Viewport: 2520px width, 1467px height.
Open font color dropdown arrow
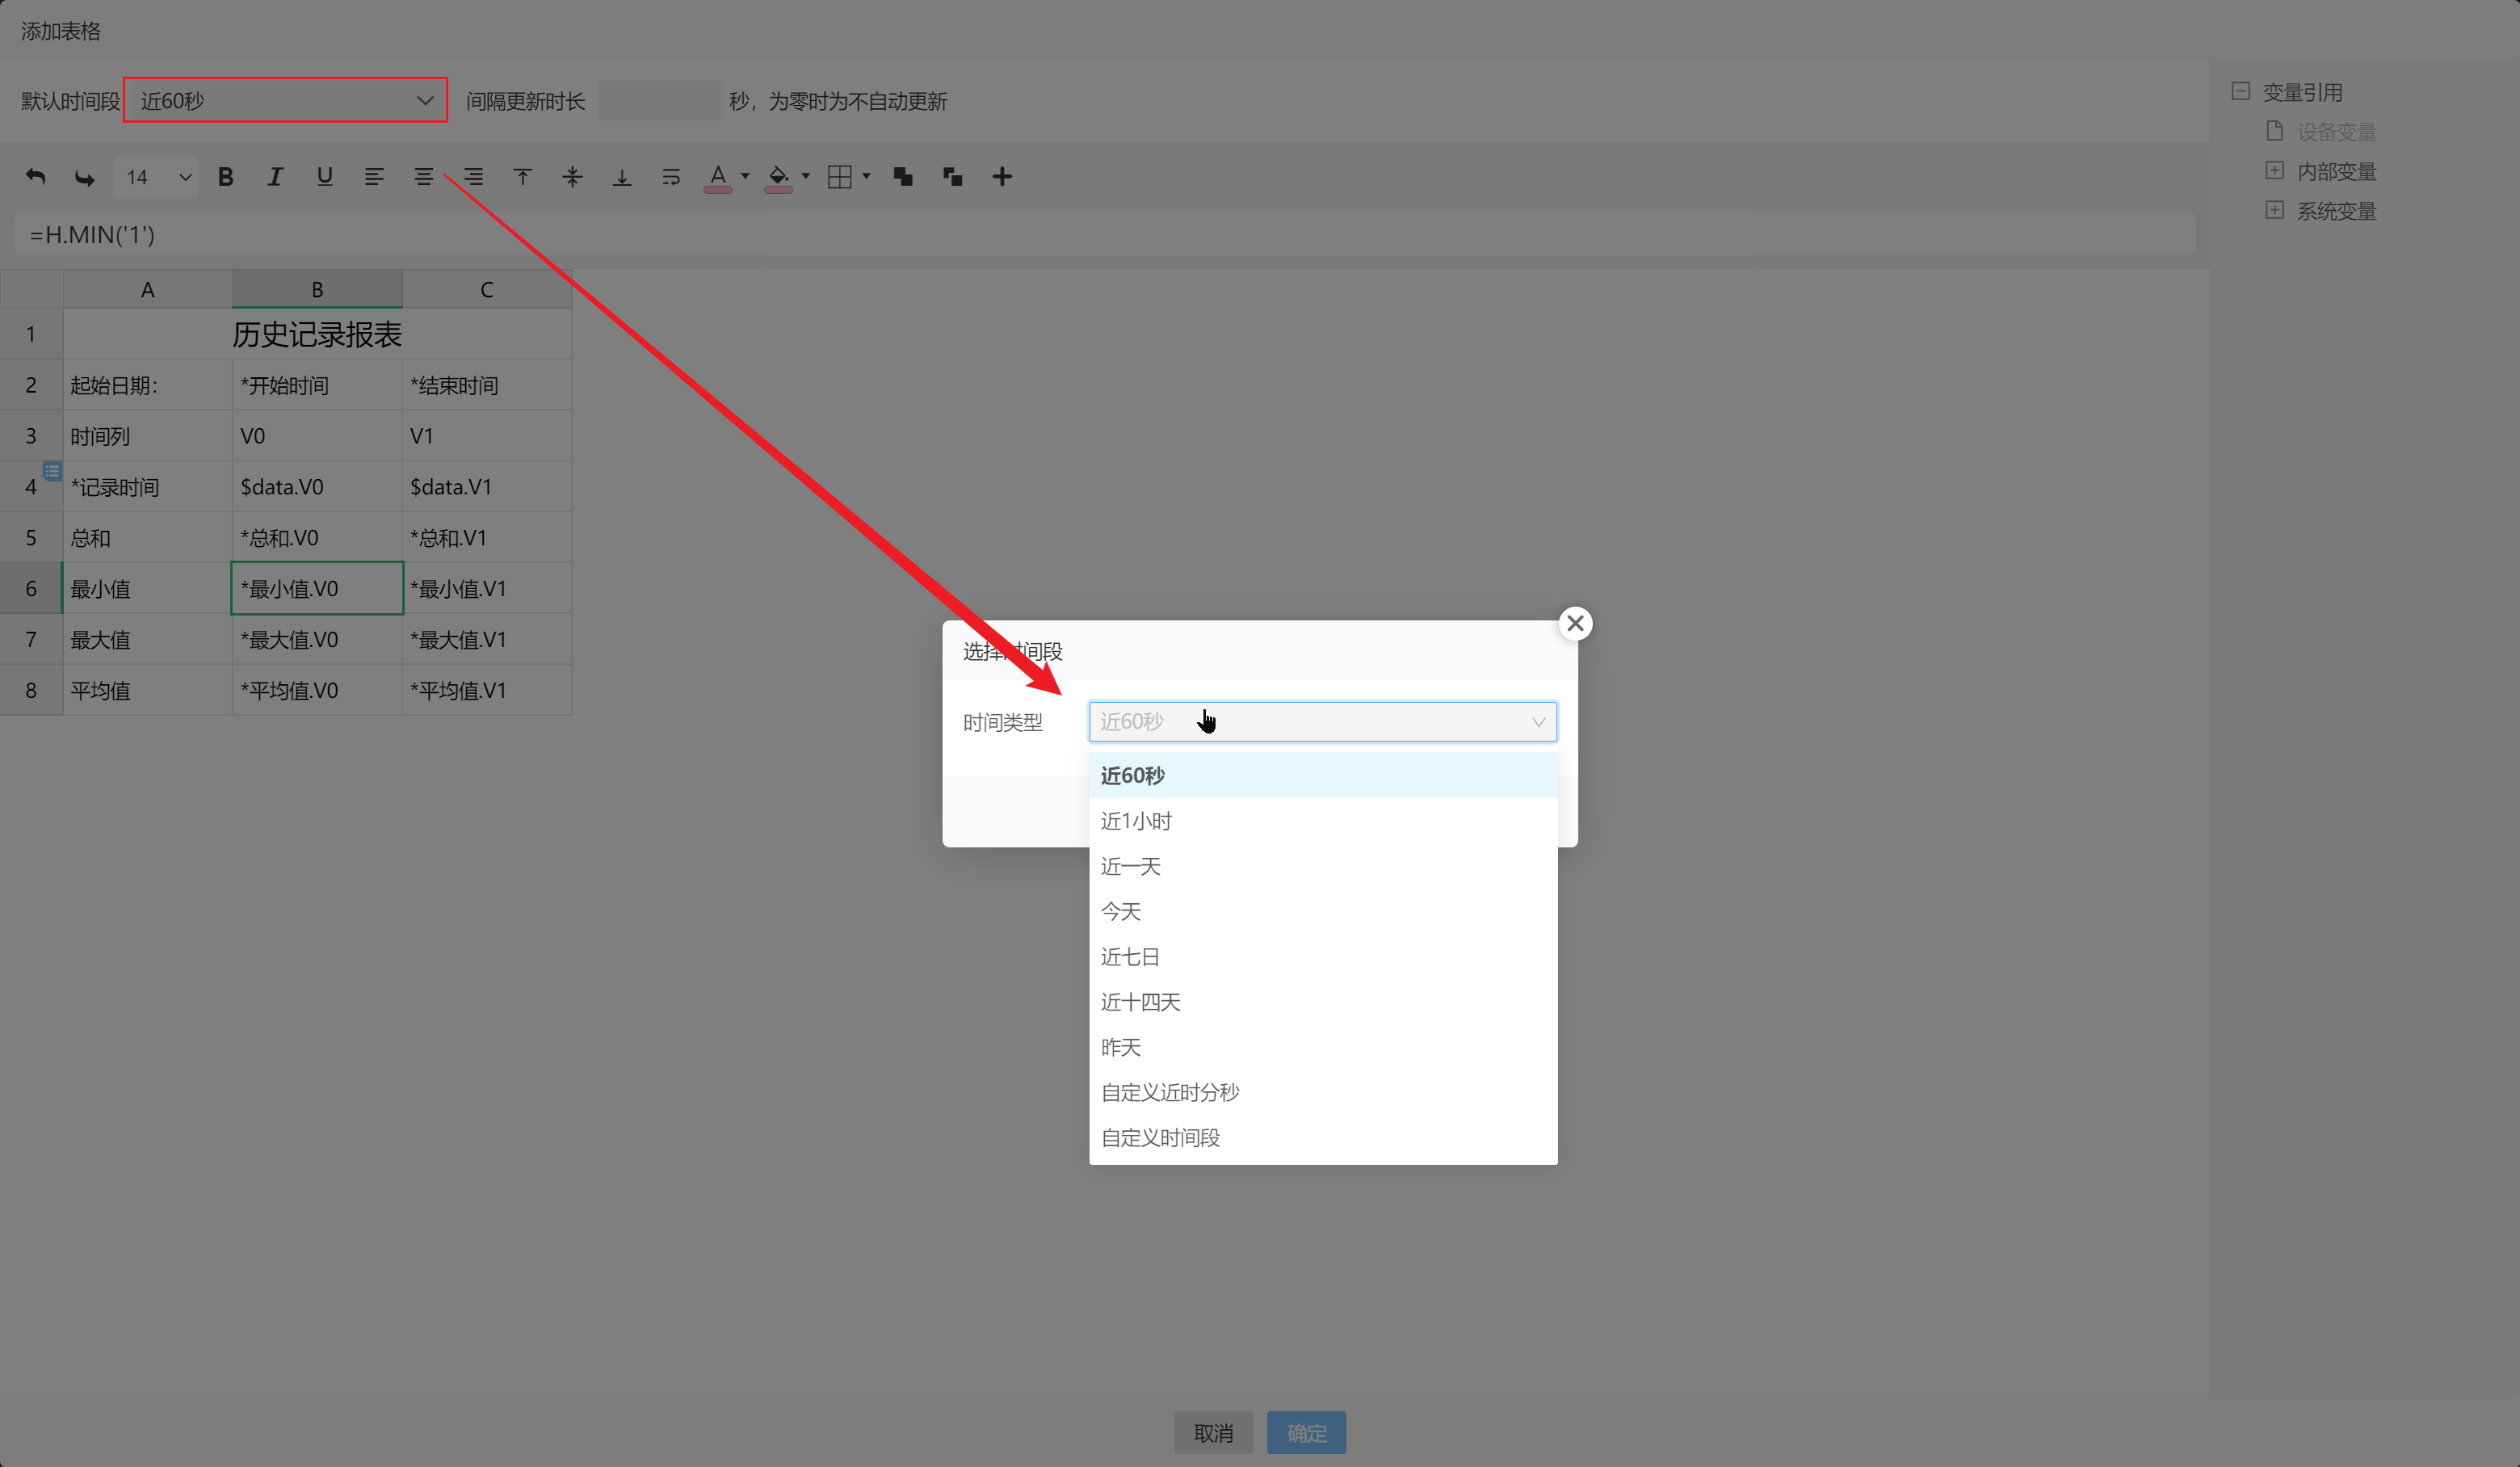point(745,176)
